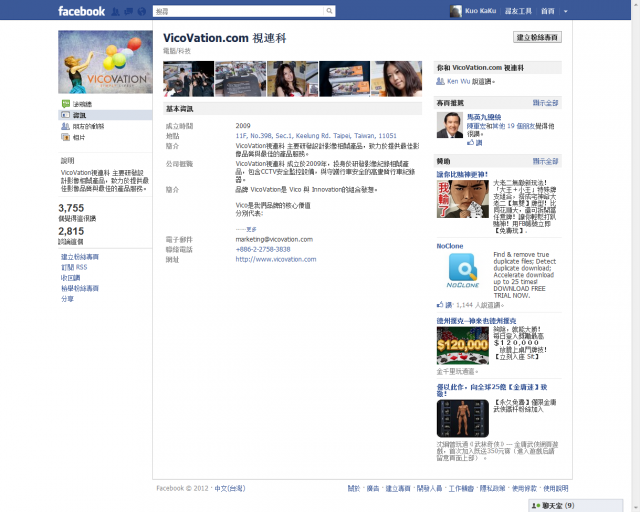Image resolution: width=640 pixels, height=512 pixels.
Task: Click the show all link in recommended pages
Action: pyautogui.click(x=545, y=103)
